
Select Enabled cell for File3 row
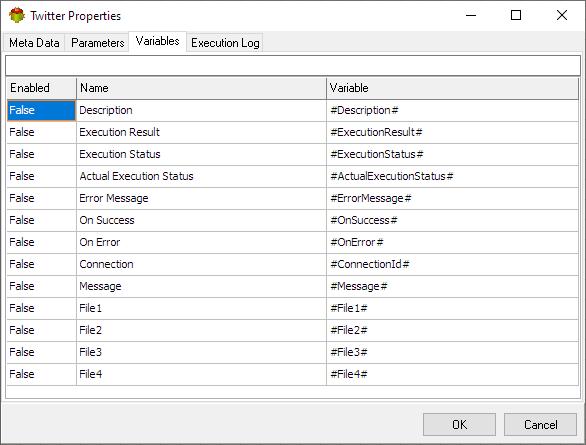[x=41, y=352]
